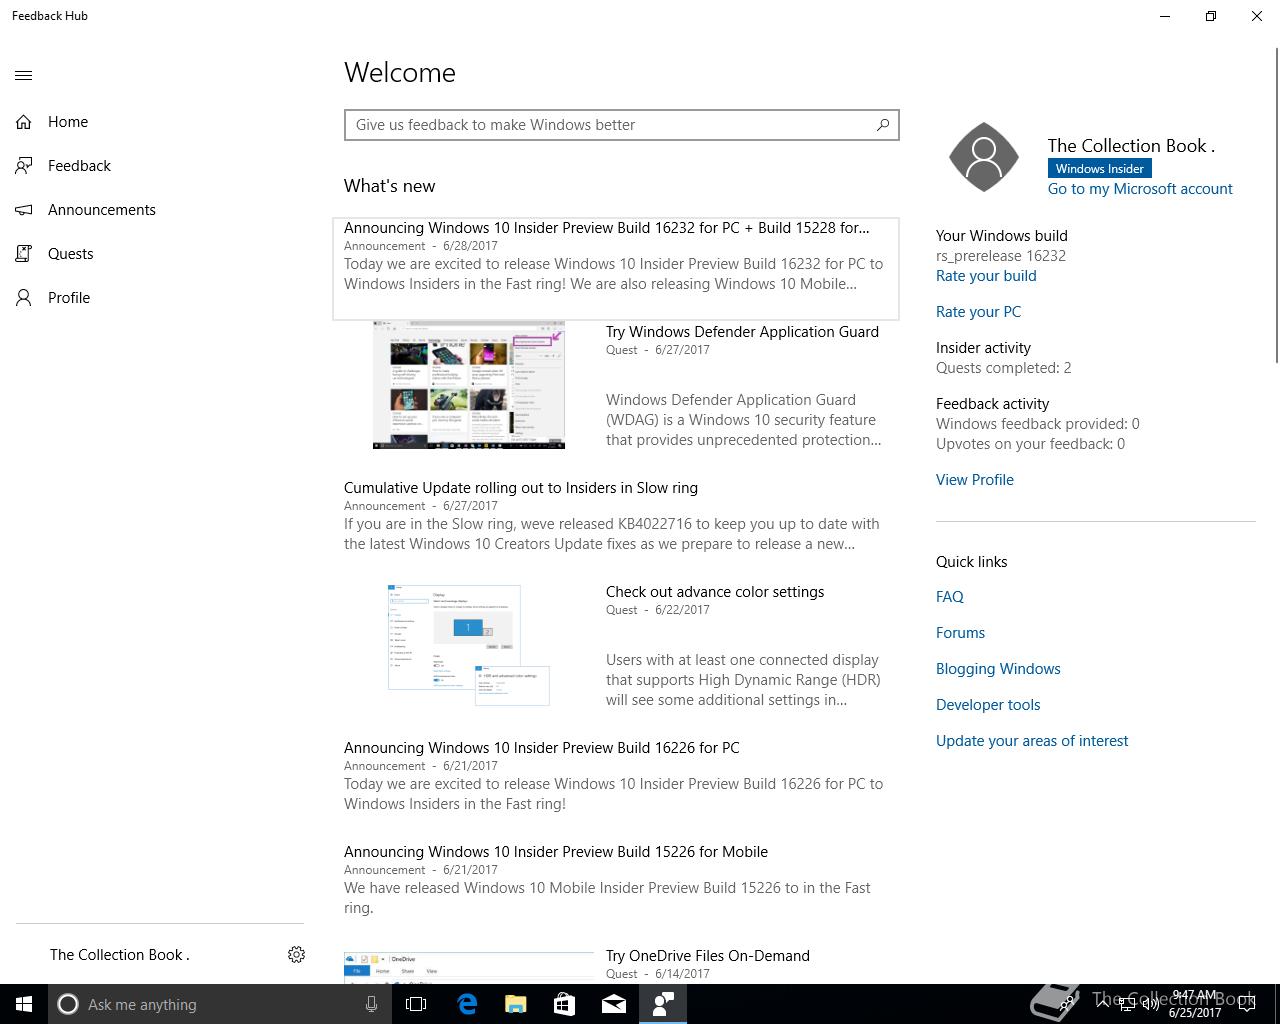Click the taskbar date and time
This screenshot has width=1280, height=1024.
(1195, 1004)
